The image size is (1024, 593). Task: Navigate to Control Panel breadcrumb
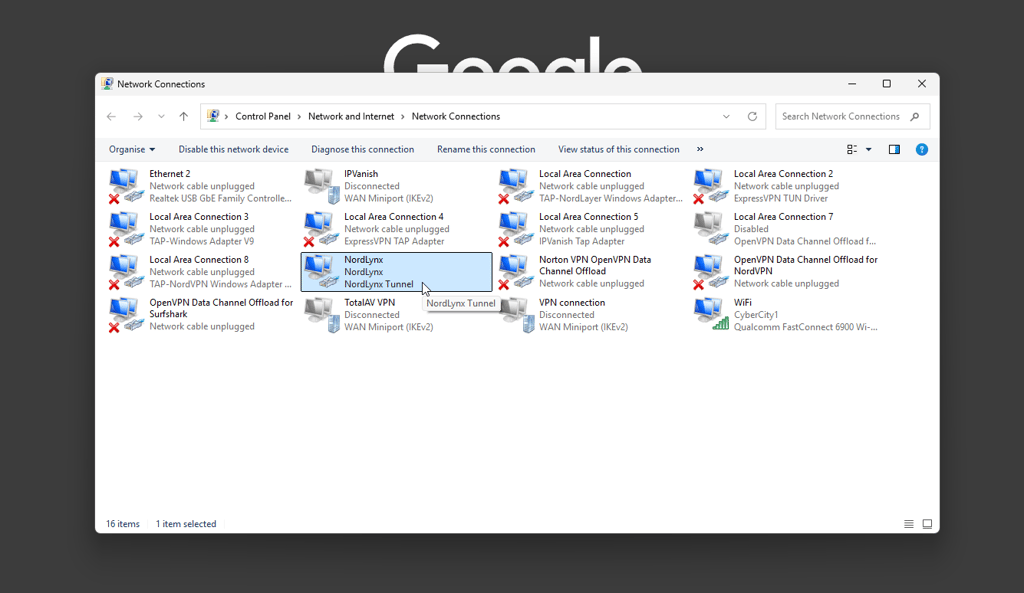point(263,116)
